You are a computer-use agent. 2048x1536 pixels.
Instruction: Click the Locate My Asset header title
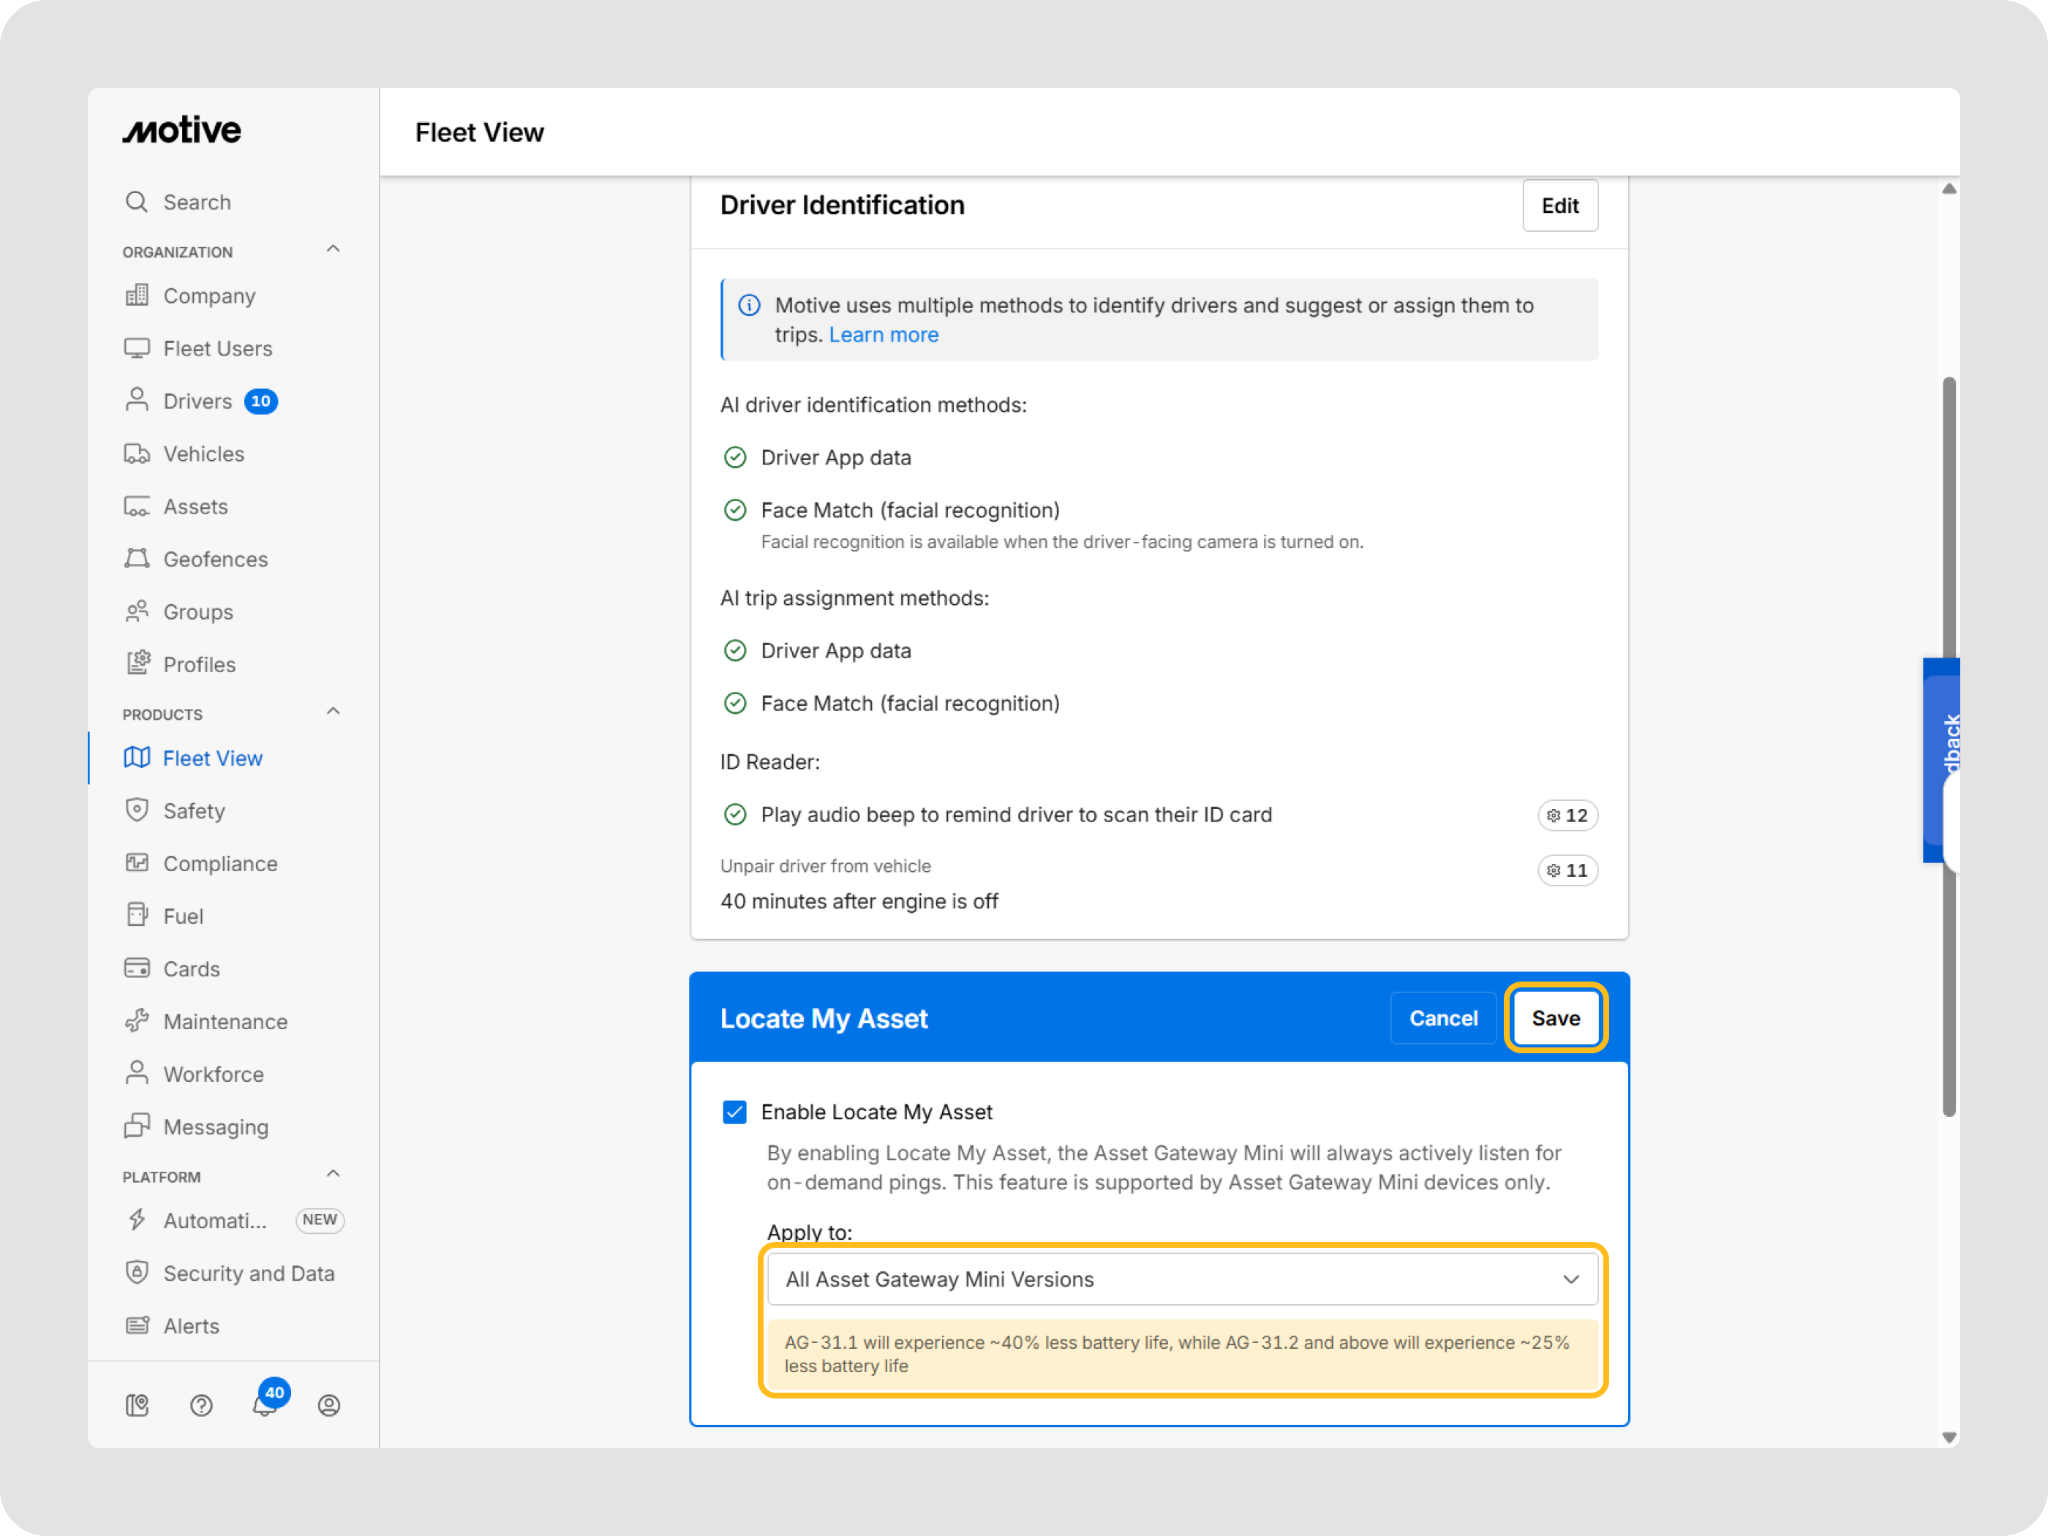point(824,1018)
